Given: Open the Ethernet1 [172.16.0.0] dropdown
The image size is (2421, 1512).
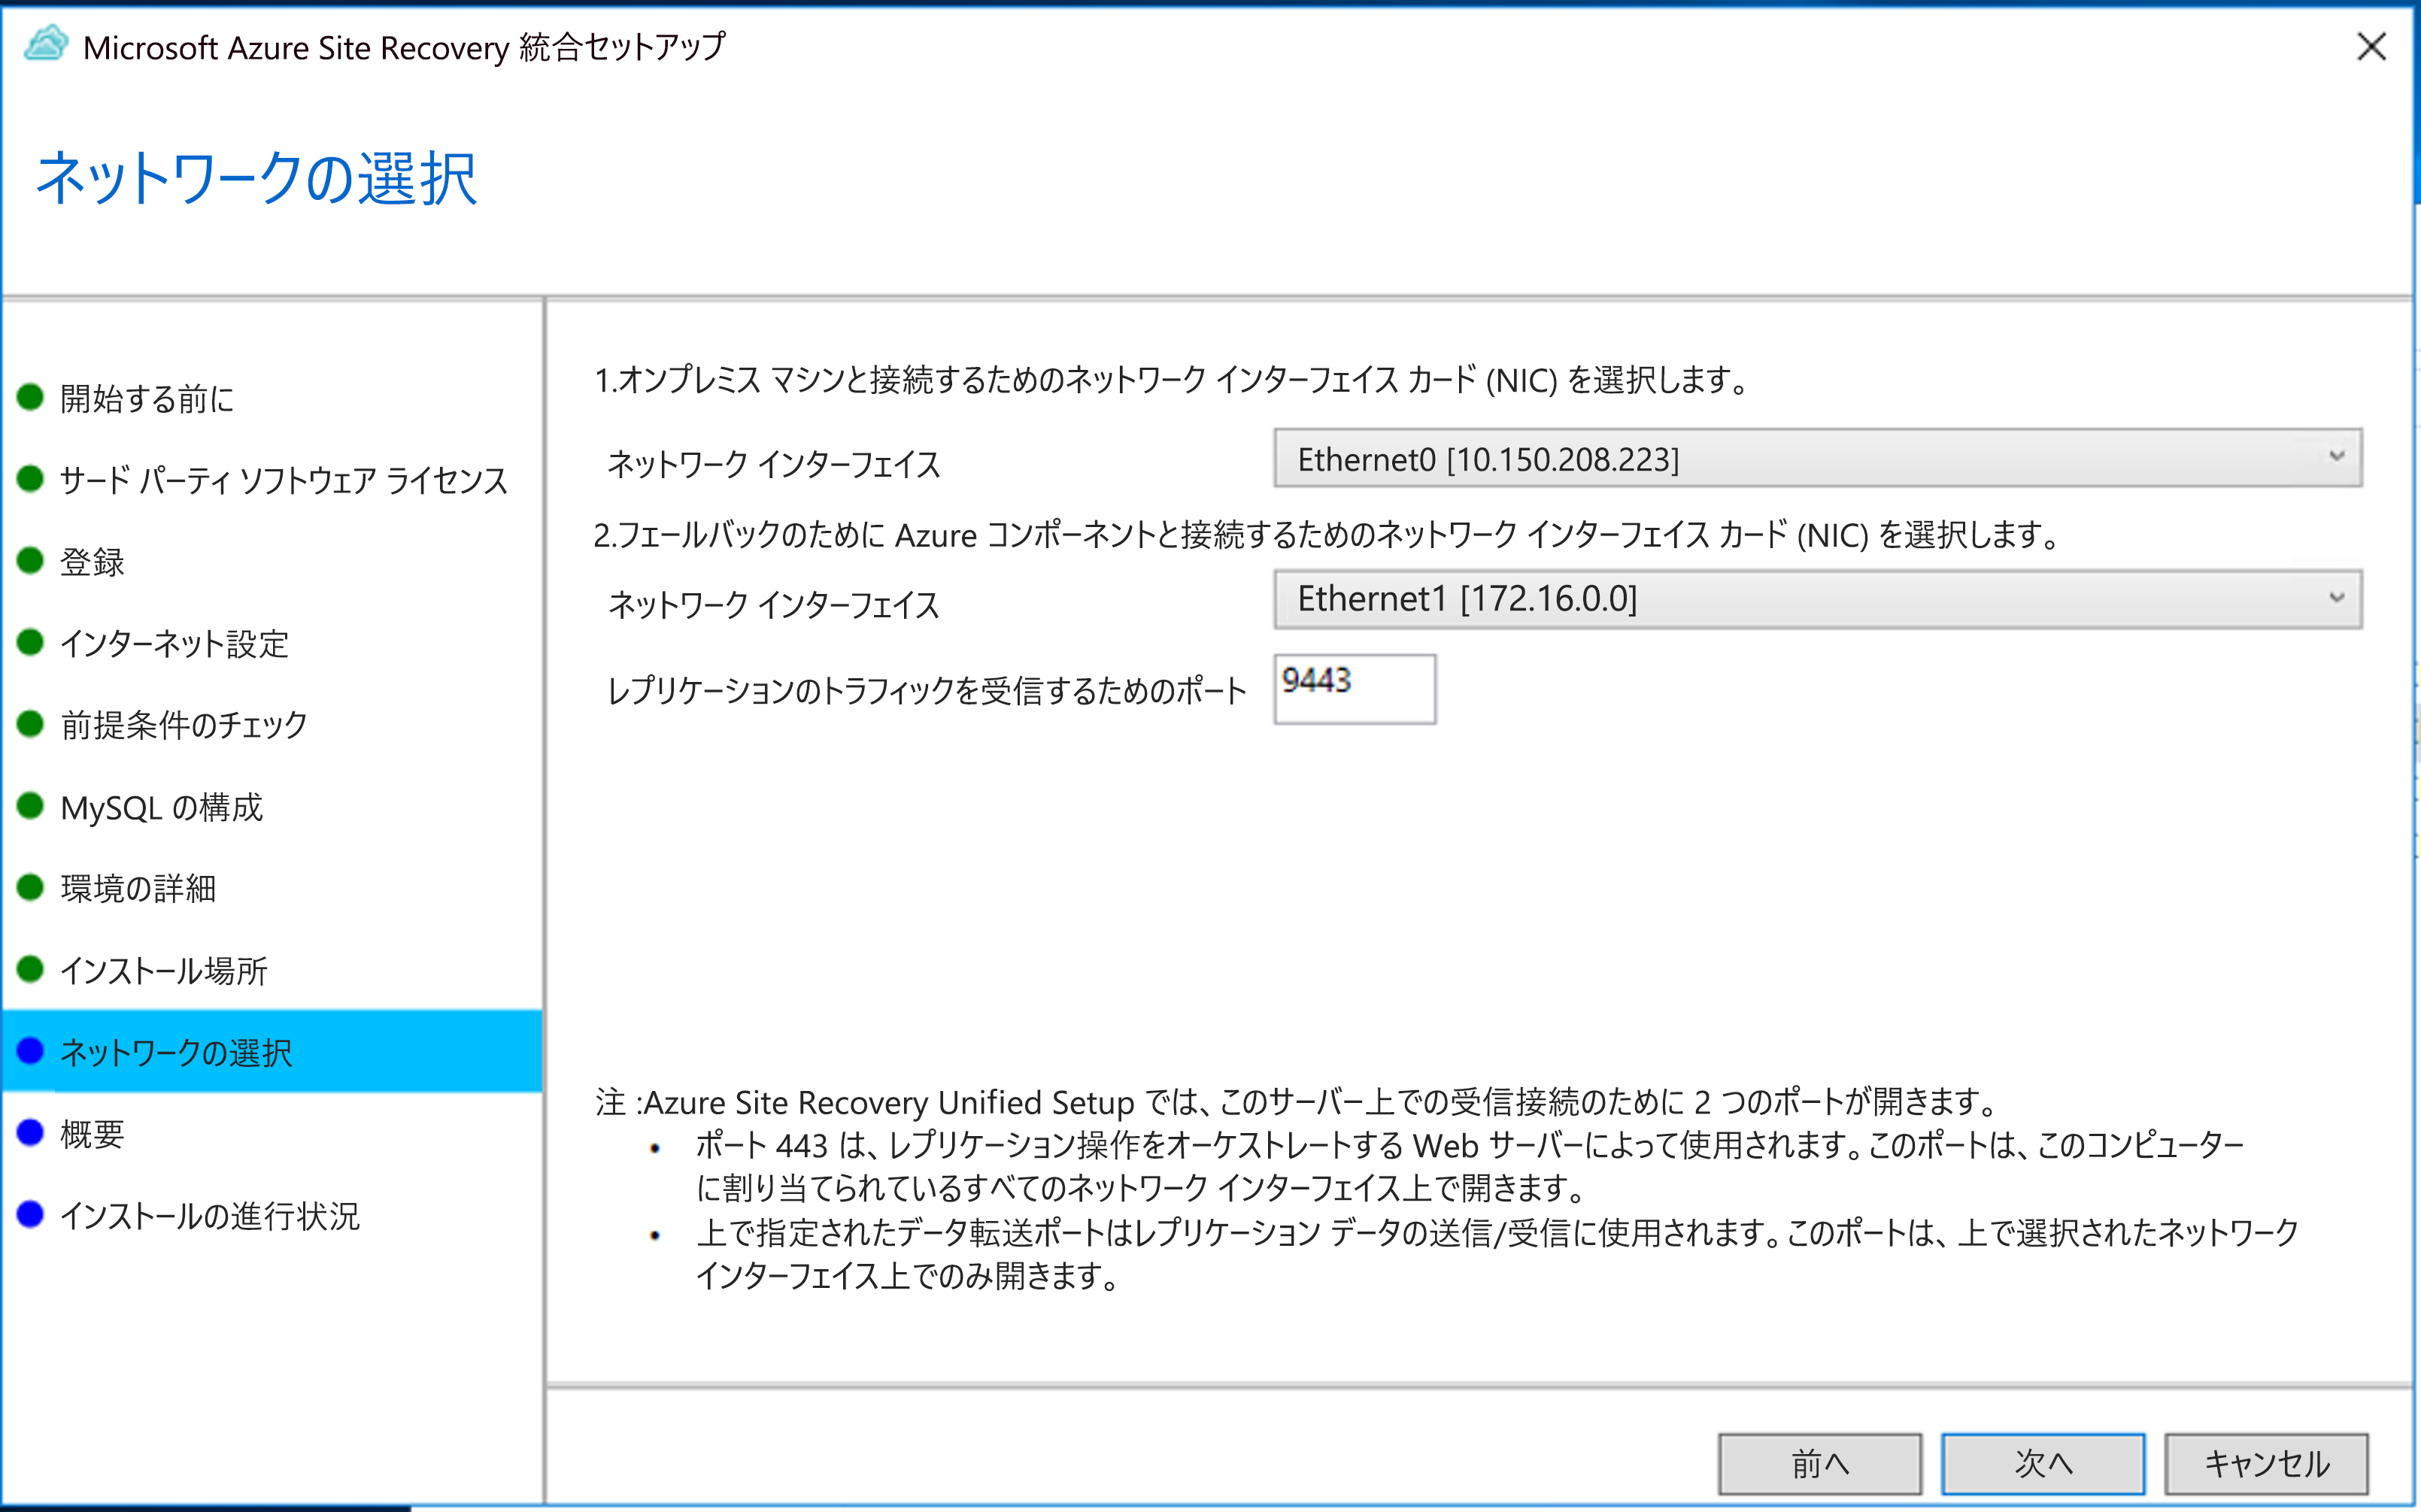Looking at the screenshot, I should 1817,599.
